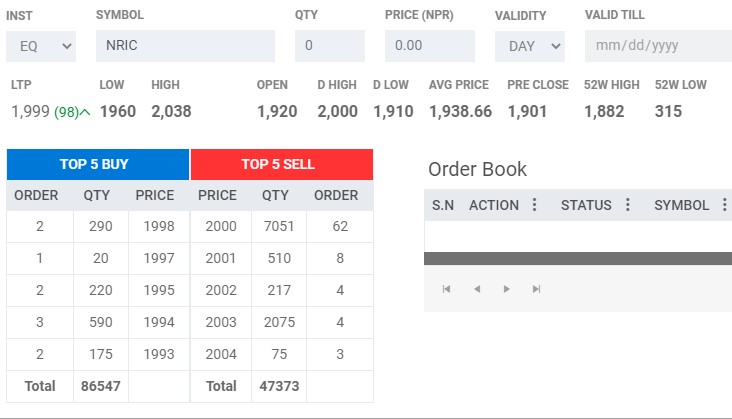Go to previous page of Order Book
This screenshot has width=732, height=419.
pyautogui.click(x=477, y=289)
